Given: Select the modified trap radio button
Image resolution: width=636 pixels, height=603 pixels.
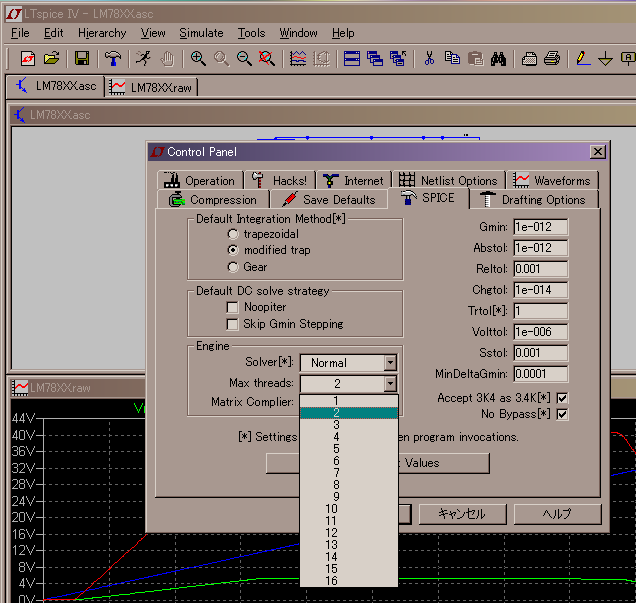Looking at the screenshot, I should tap(233, 250).
